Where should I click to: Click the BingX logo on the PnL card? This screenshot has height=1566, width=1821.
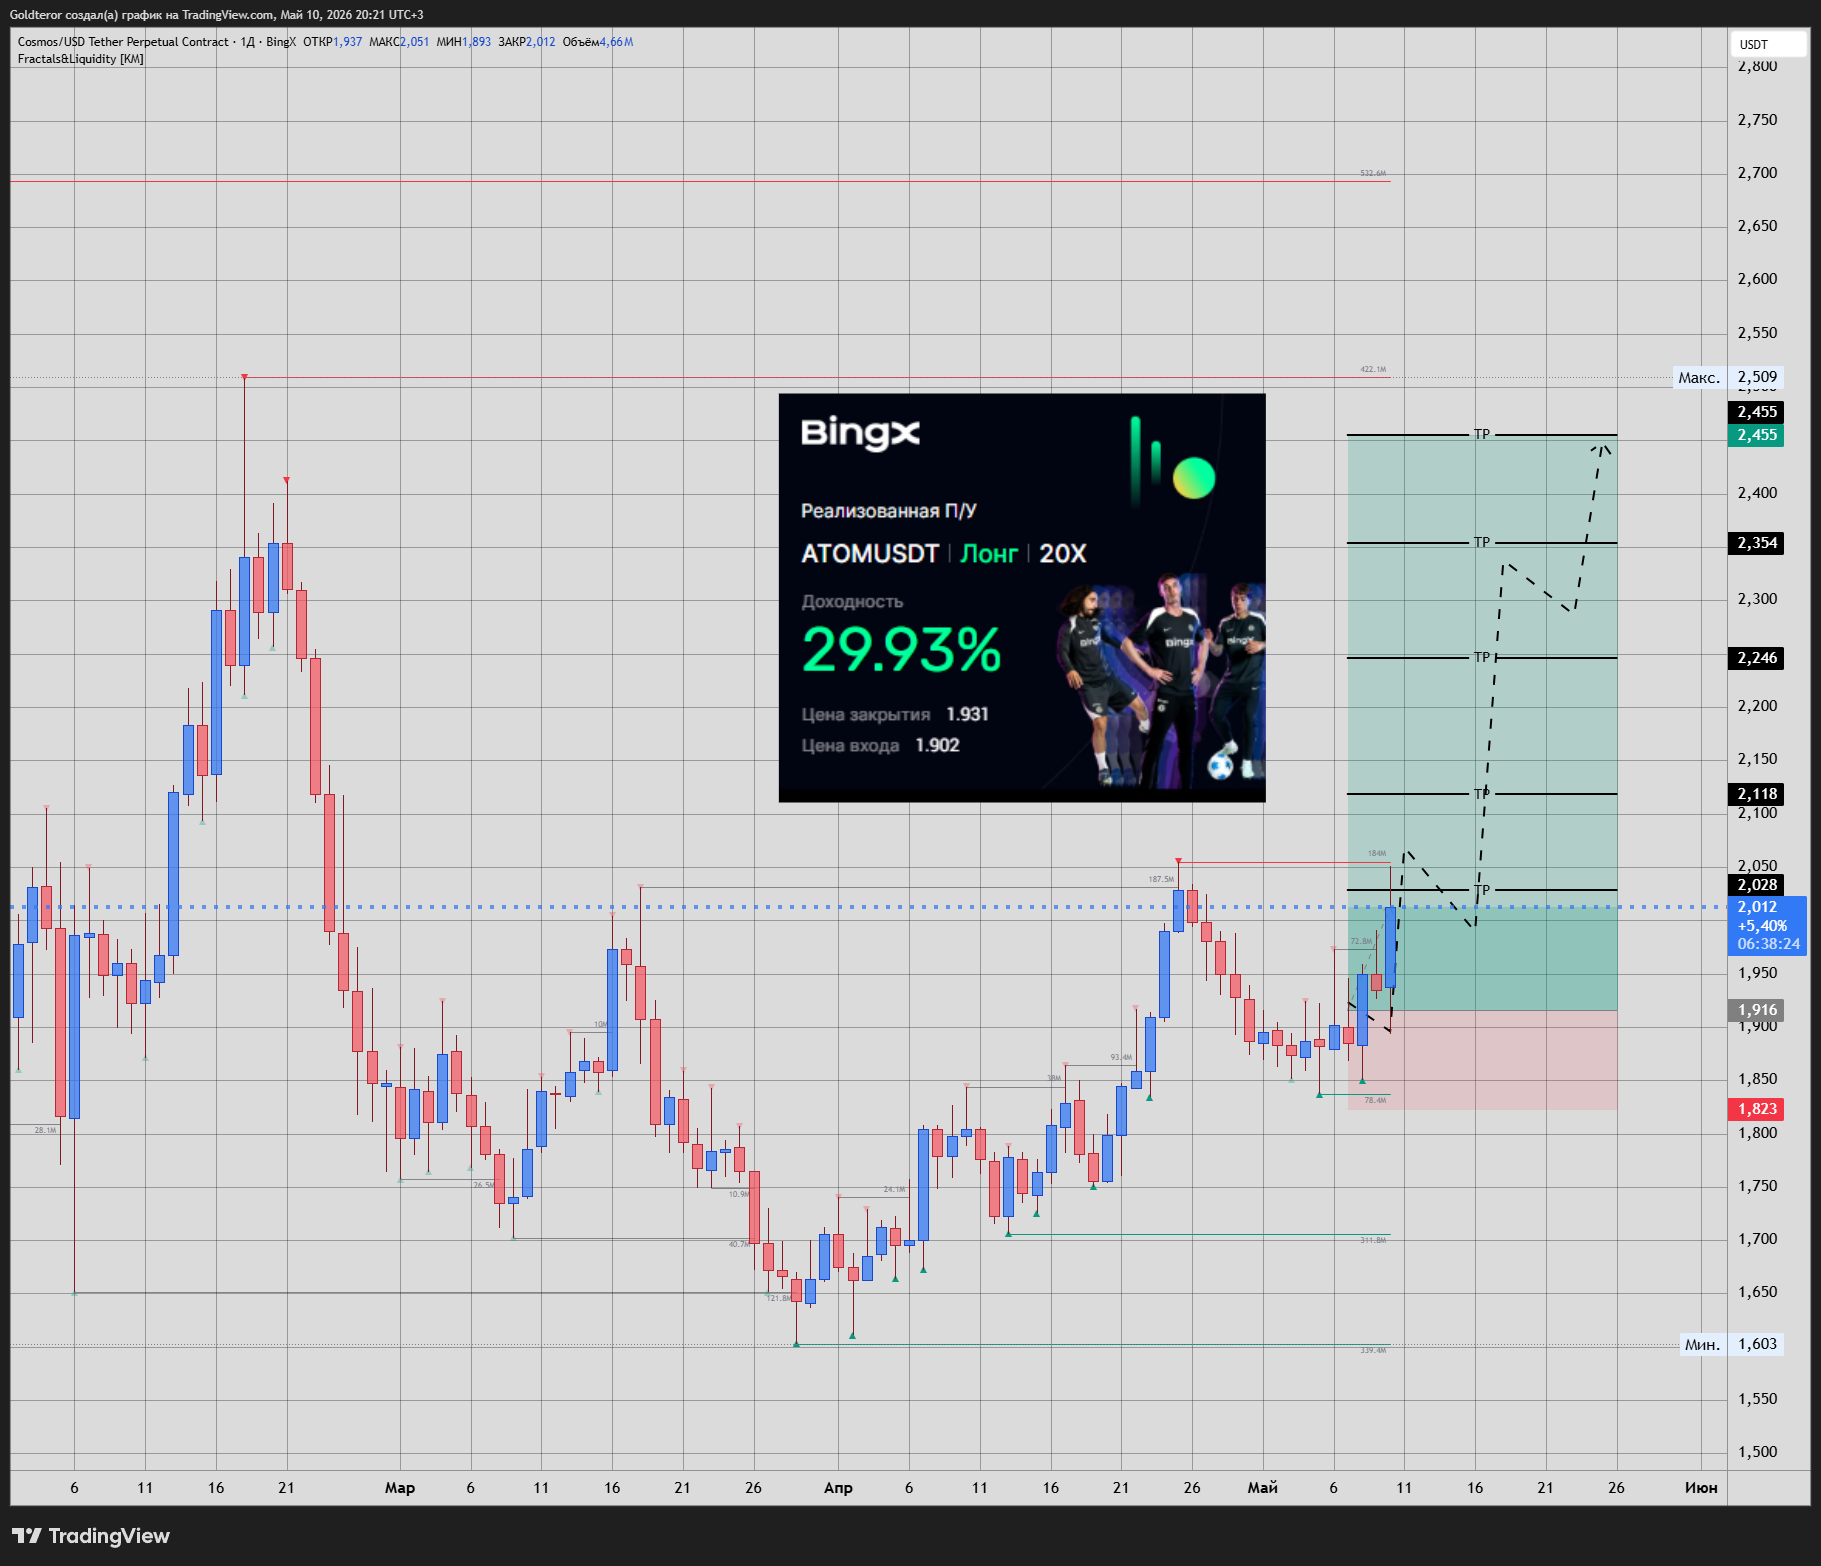pos(860,433)
